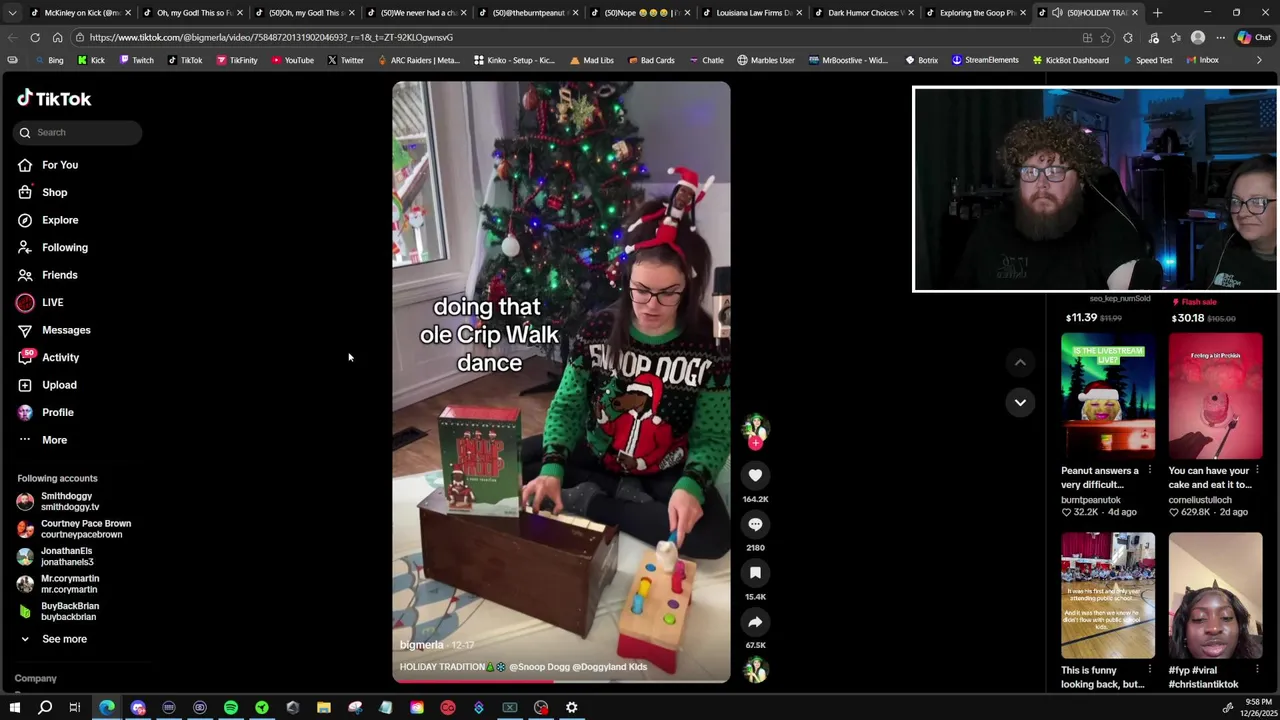
Task: Open Copilot Chat button in browser
Action: click(x=1255, y=37)
